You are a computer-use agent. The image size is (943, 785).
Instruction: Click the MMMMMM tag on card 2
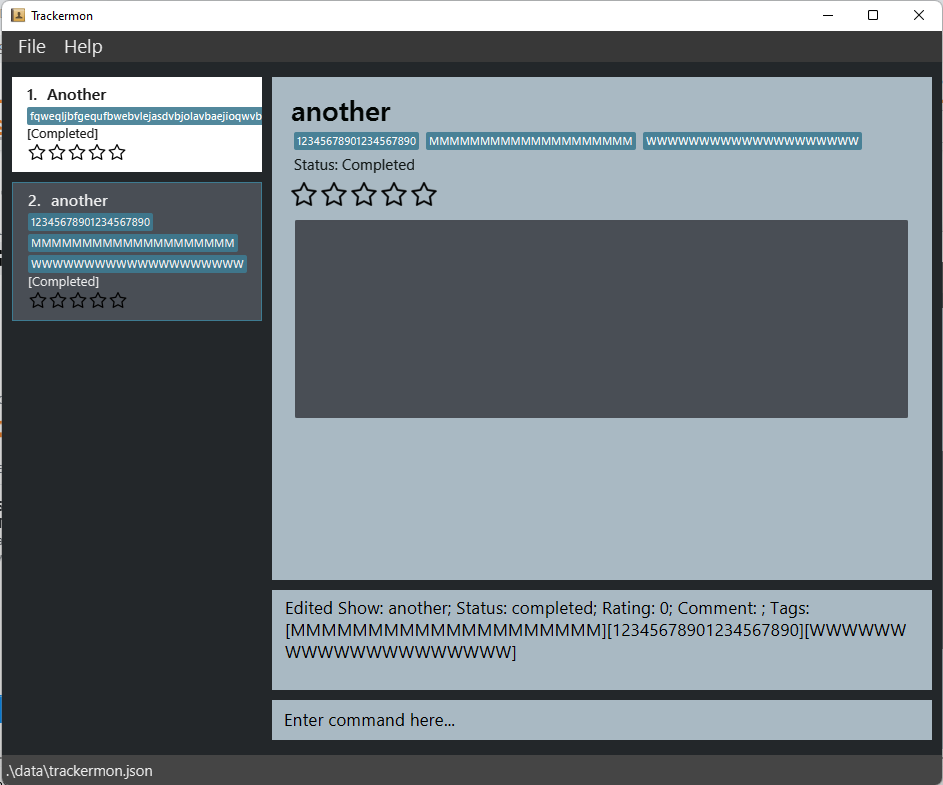click(133, 243)
